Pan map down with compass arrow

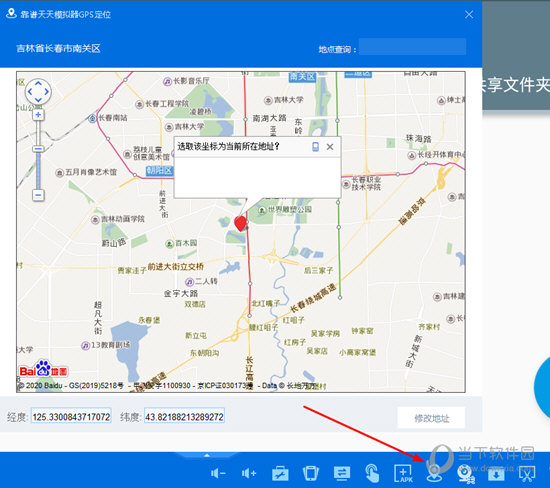(38, 100)
